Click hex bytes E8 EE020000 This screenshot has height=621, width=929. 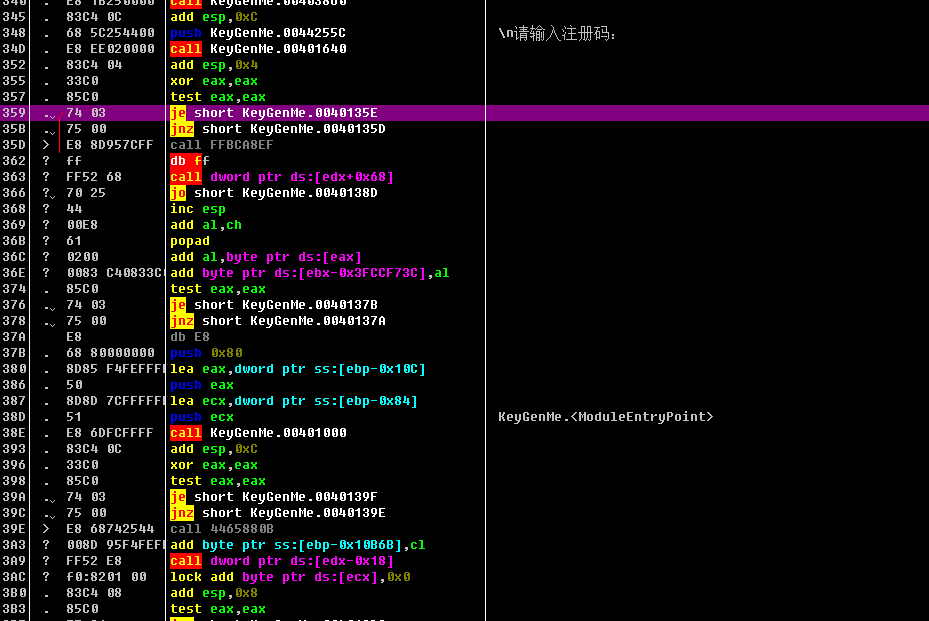[x=110, y=49]
